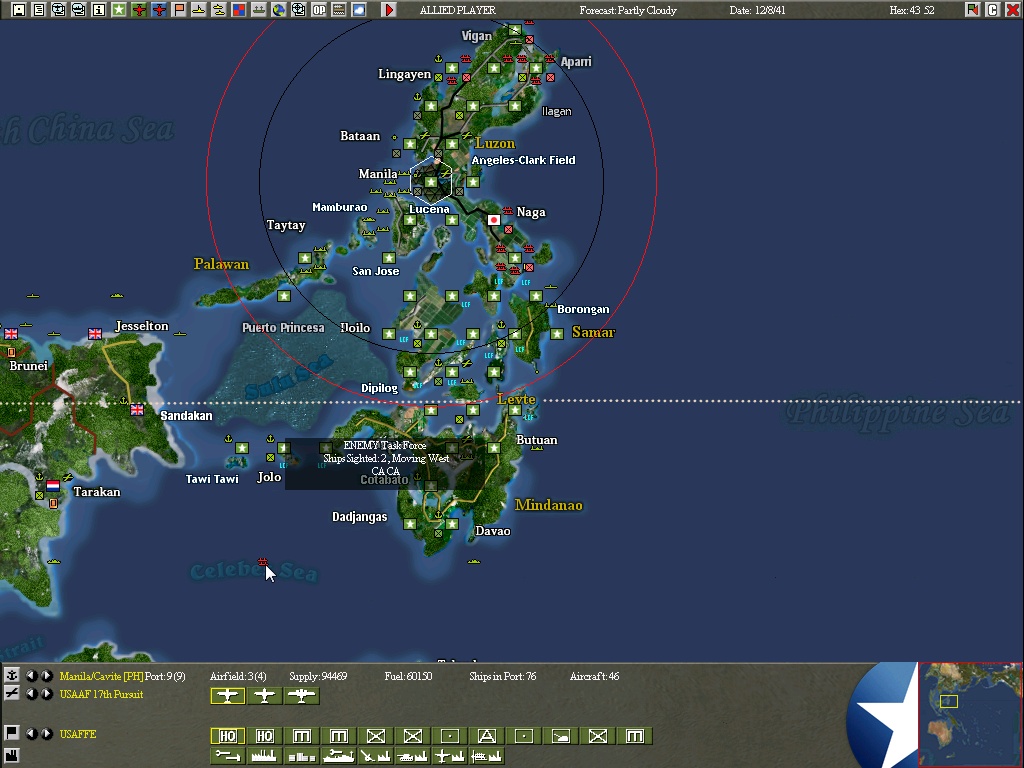Click the Dutch flag base at Tarakan
The image size is (1024, 768).
point(53,486)
